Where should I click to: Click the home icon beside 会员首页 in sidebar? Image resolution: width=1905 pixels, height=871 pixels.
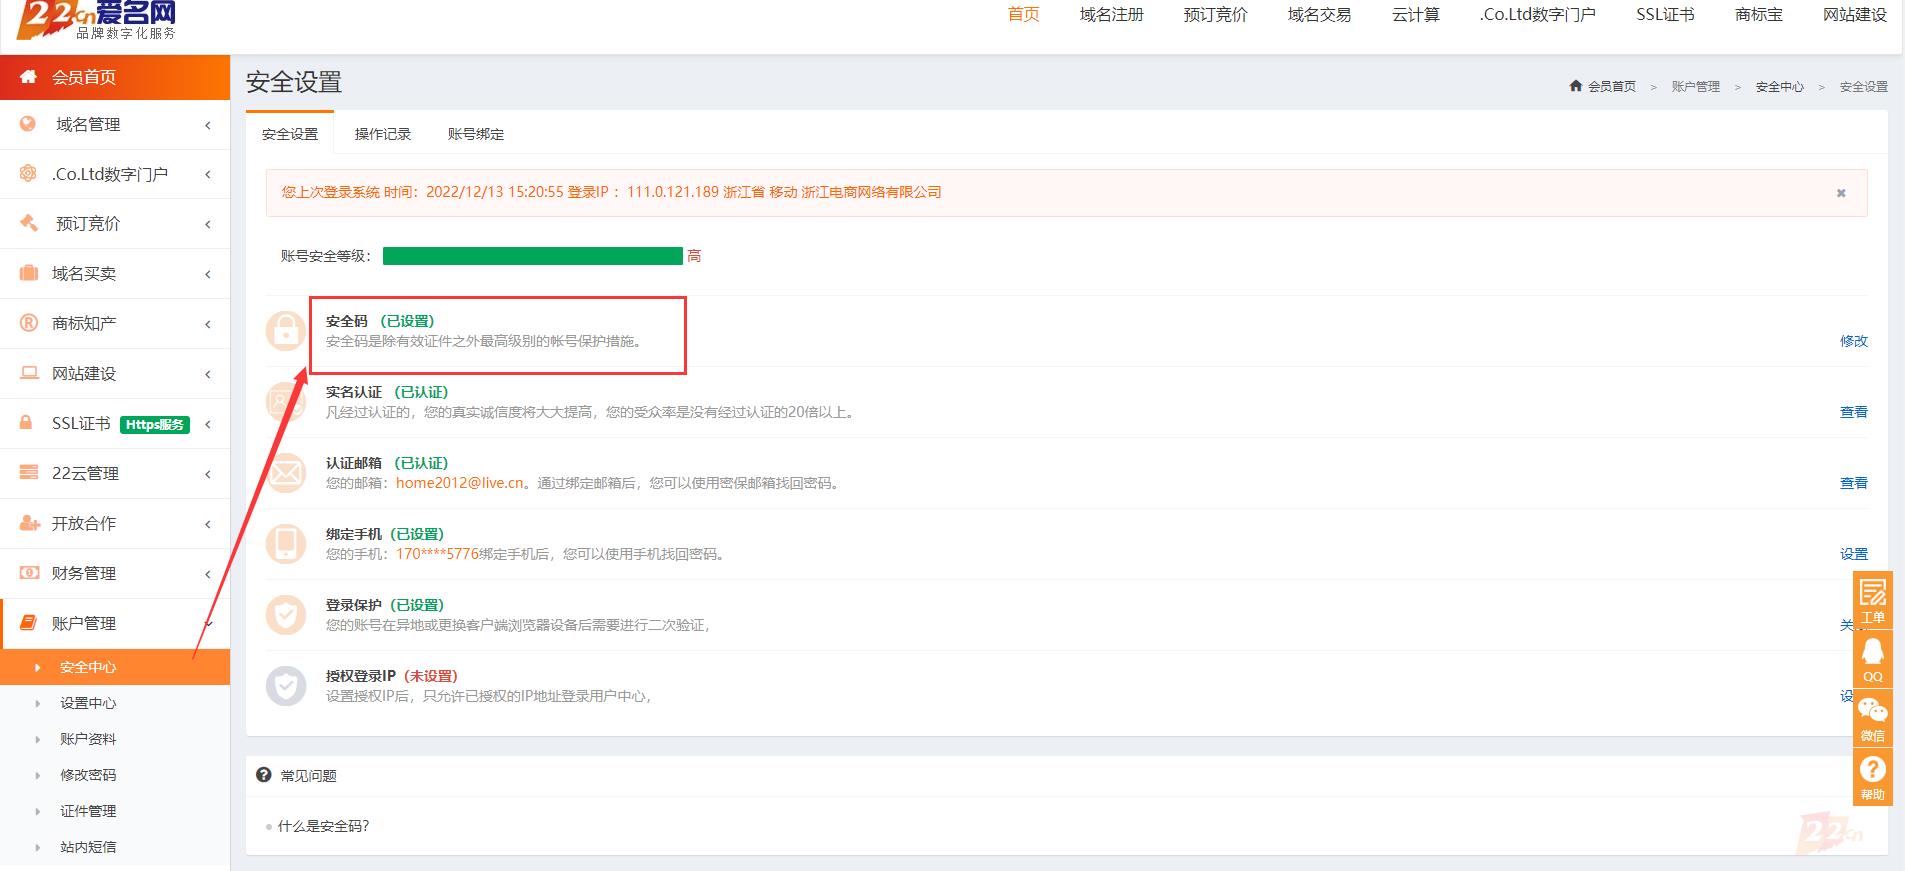[28, 77]
